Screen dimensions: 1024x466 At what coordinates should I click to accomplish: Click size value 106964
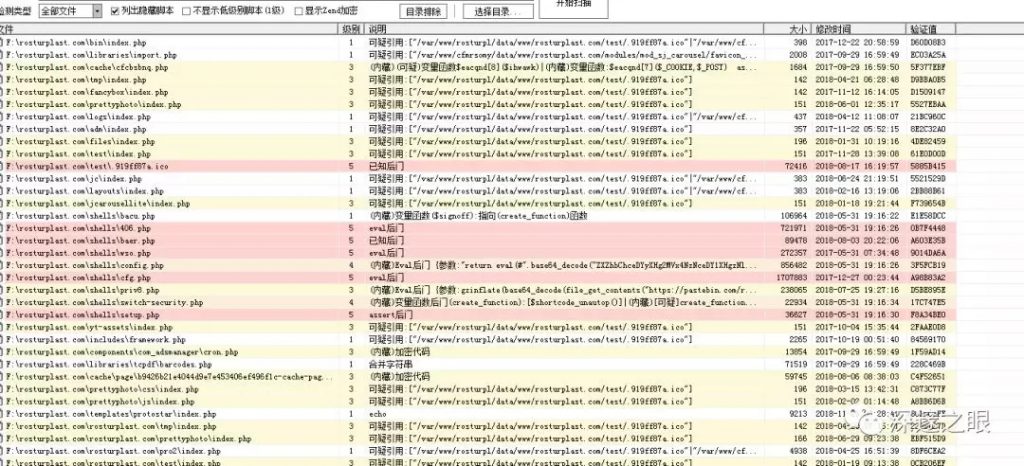pyautogui.click(x=794, y=216)
